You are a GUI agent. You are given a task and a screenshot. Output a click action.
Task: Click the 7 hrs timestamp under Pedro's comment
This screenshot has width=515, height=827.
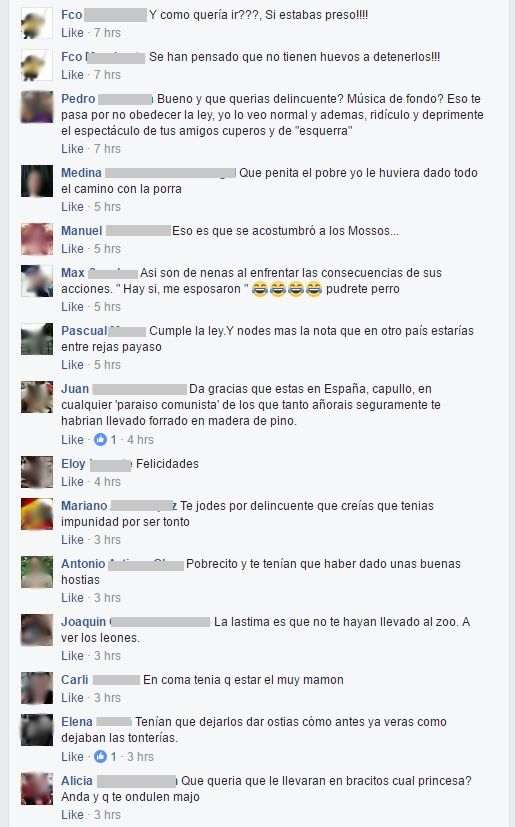click(x=107, y=149)
